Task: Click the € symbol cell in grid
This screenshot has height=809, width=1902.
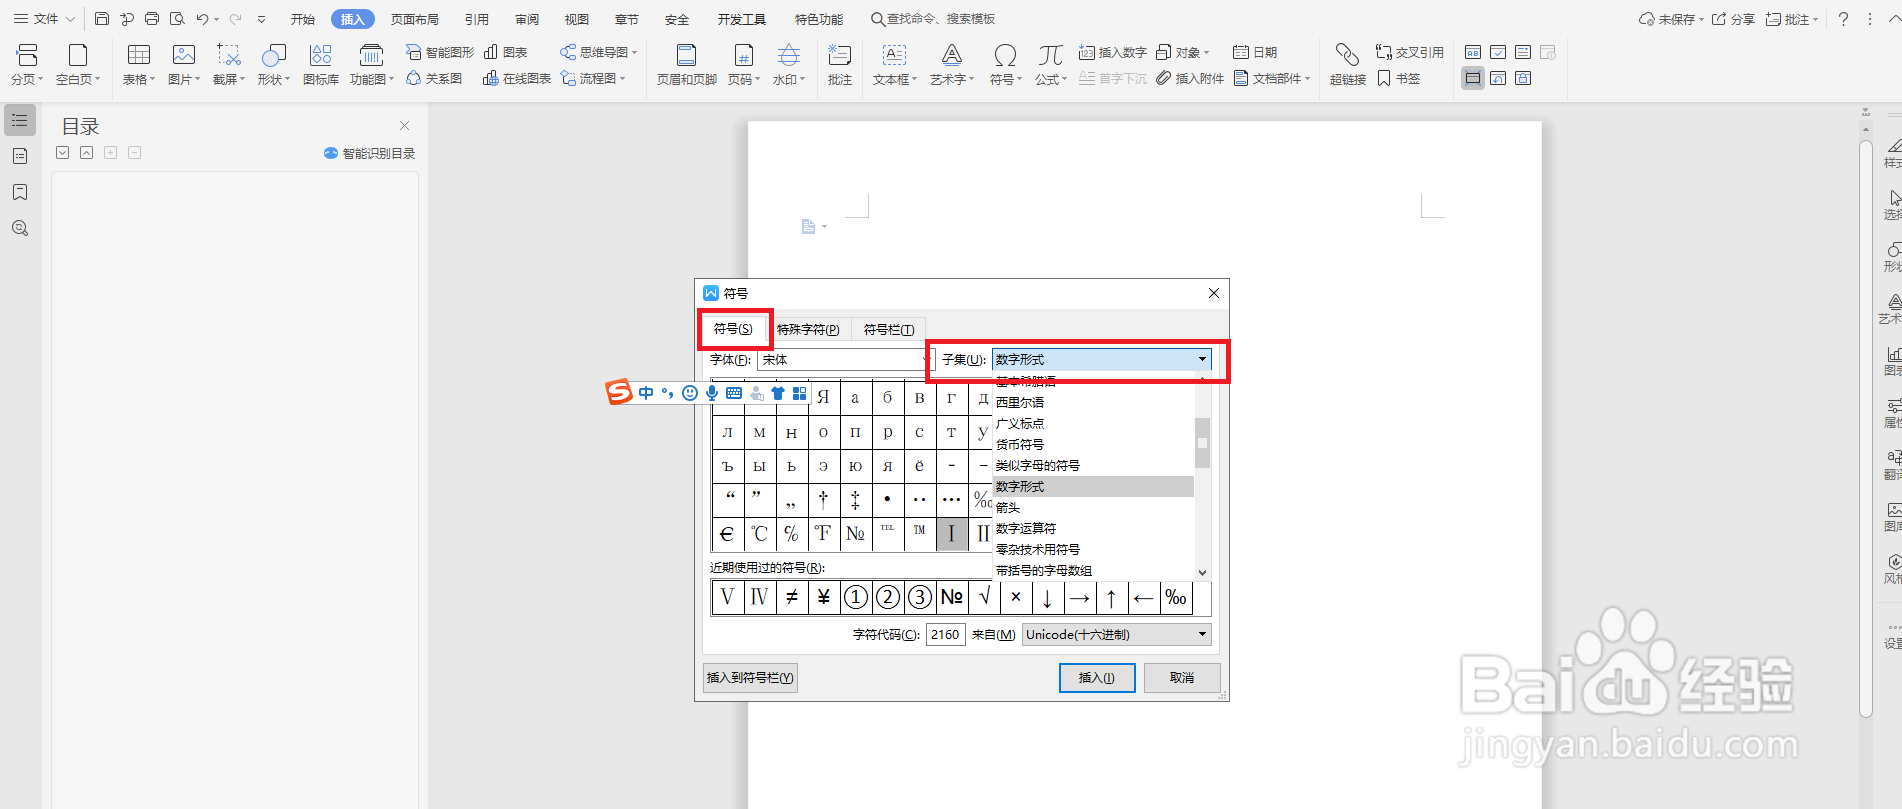Action: (727, 534)
